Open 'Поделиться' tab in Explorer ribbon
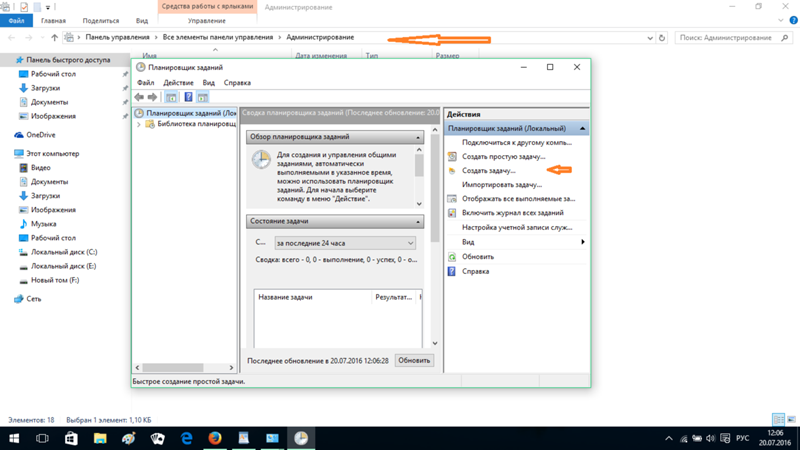Image resolution: width=800 pixels, height=450 pixels. [x=101, y=21]
